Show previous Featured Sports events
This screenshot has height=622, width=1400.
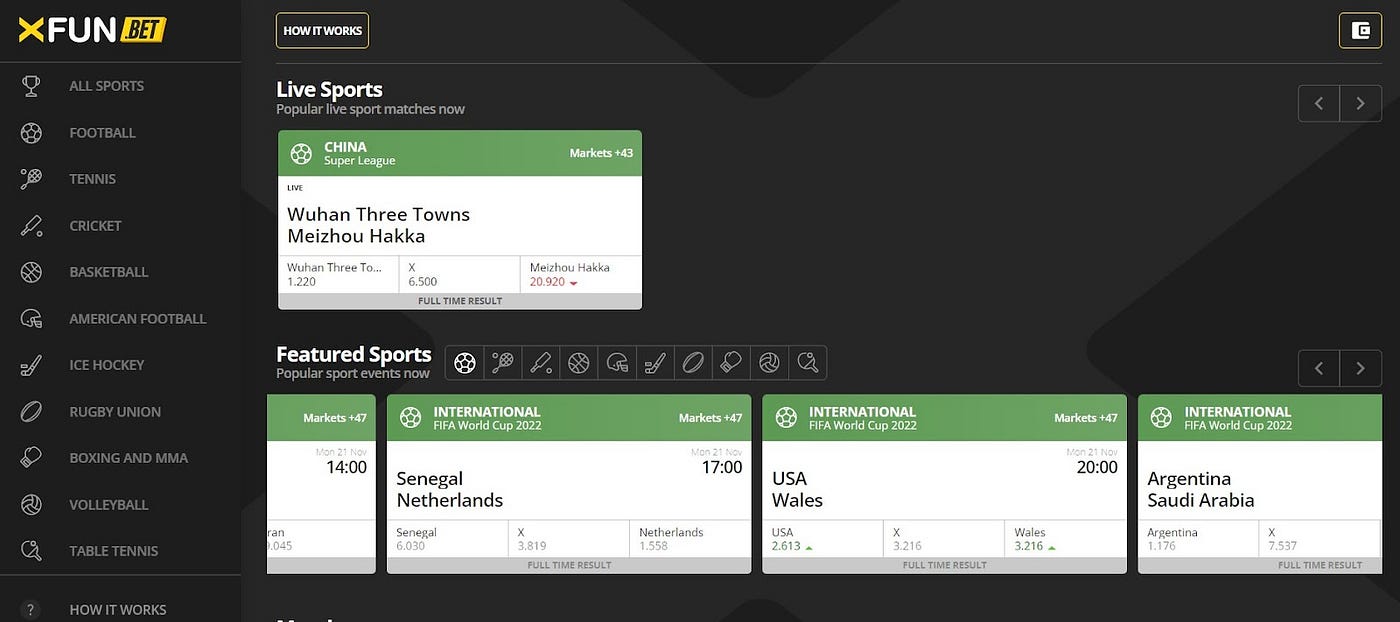[x=1319, y=368]
